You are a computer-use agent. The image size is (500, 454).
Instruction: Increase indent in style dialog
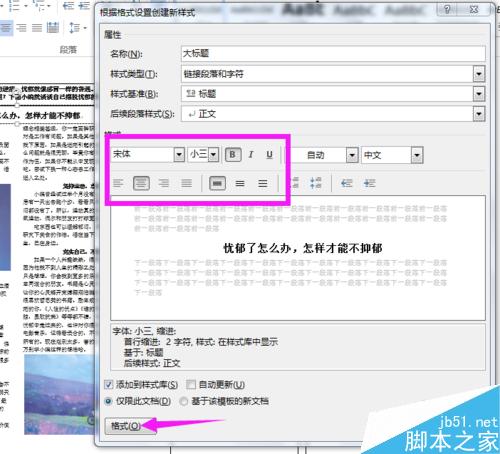[x=369, y=183]
